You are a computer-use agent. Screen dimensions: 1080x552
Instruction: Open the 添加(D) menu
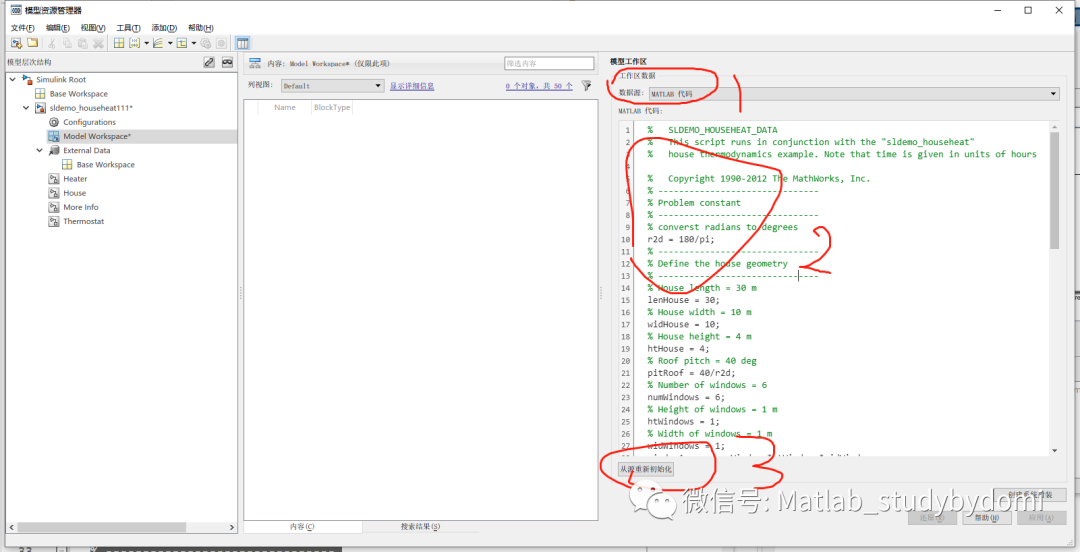coord(164,28)
